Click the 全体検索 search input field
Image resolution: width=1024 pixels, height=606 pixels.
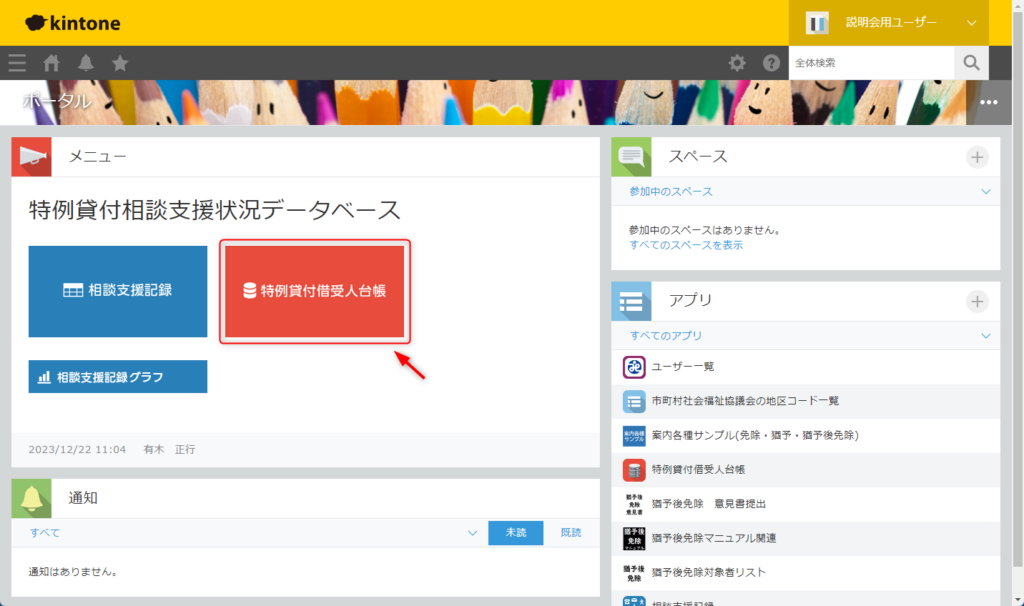point(870,63)
